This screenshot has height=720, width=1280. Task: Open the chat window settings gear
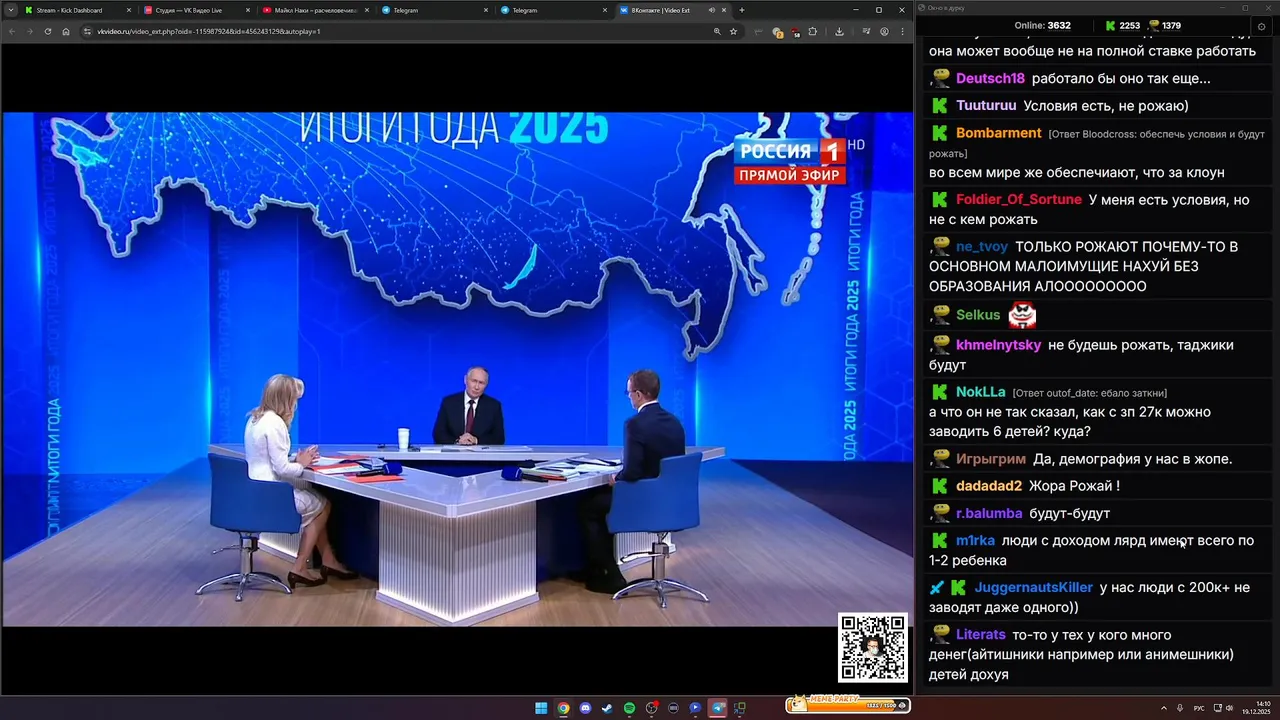coord(1261,26)
